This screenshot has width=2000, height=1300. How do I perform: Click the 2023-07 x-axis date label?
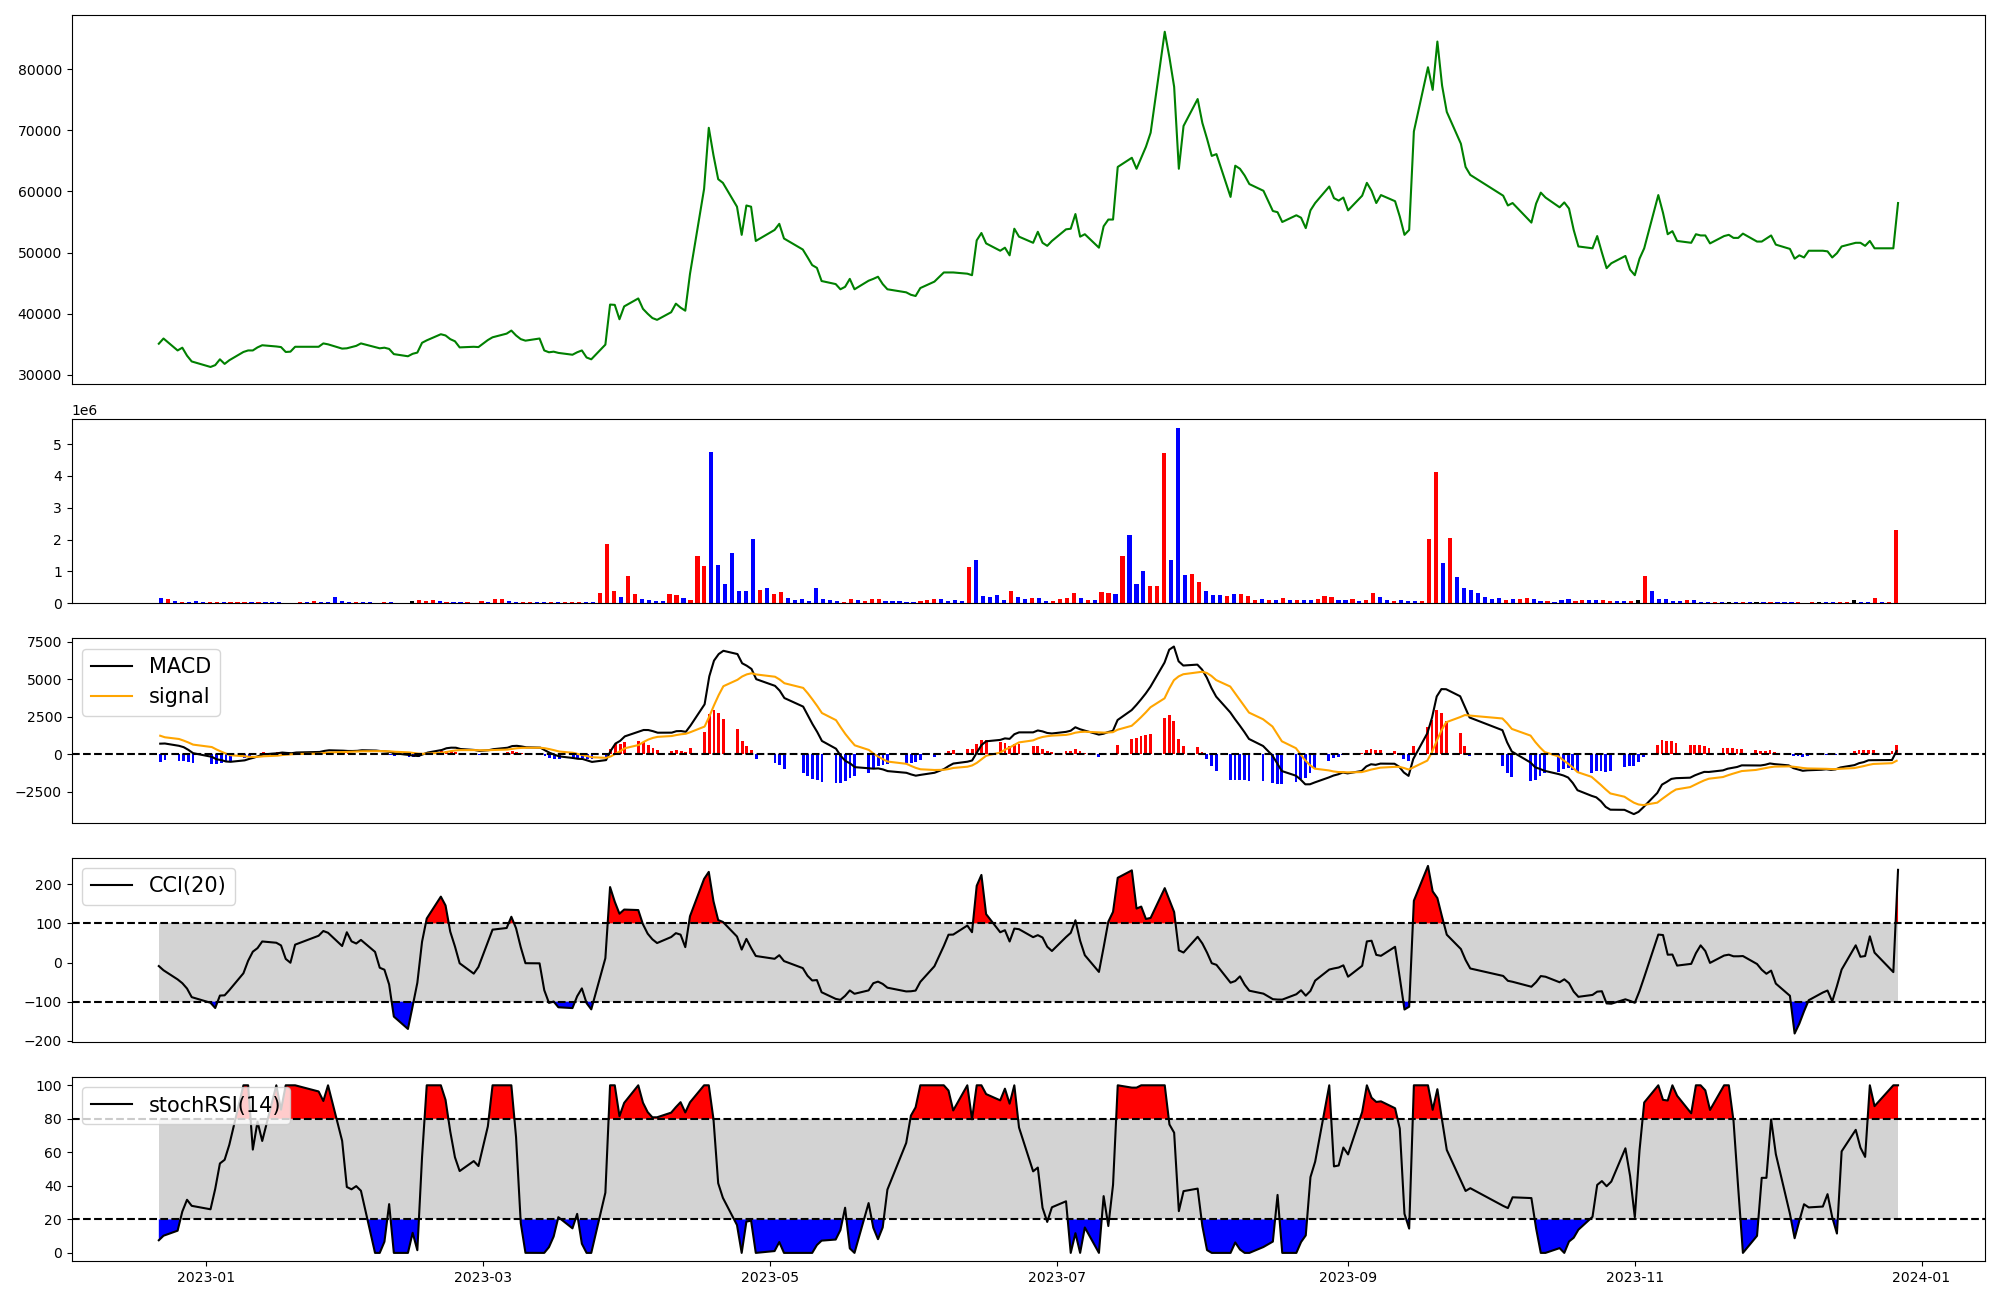[x=1057, y=1277]
